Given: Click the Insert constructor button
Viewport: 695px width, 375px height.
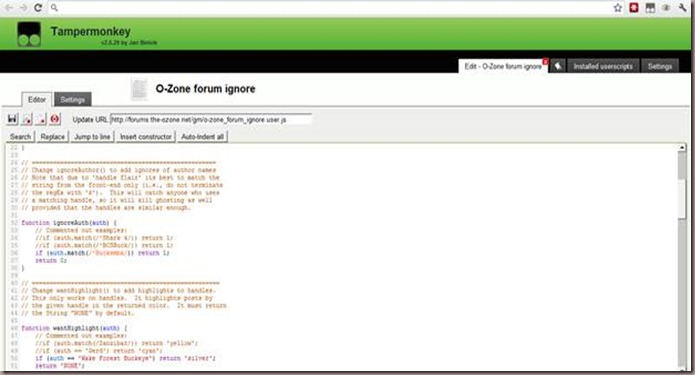Looking at the screenshot, I should (146, 137).
